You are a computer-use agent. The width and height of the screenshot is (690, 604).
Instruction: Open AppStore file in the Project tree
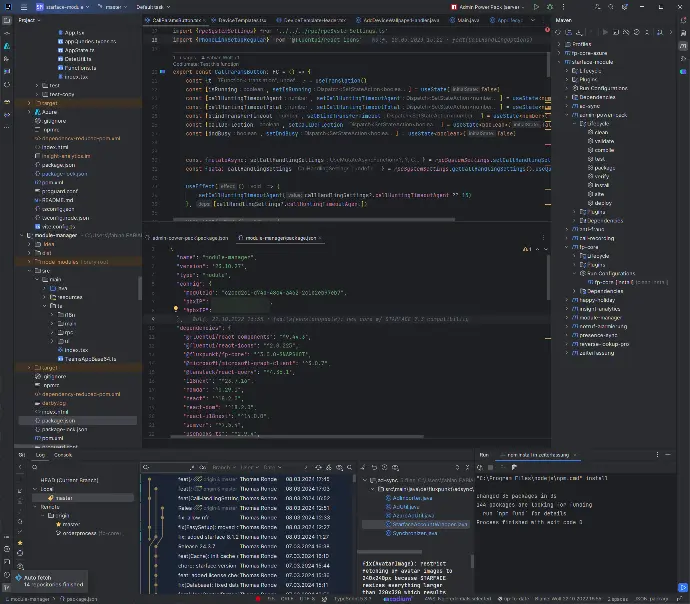point(76,50)
